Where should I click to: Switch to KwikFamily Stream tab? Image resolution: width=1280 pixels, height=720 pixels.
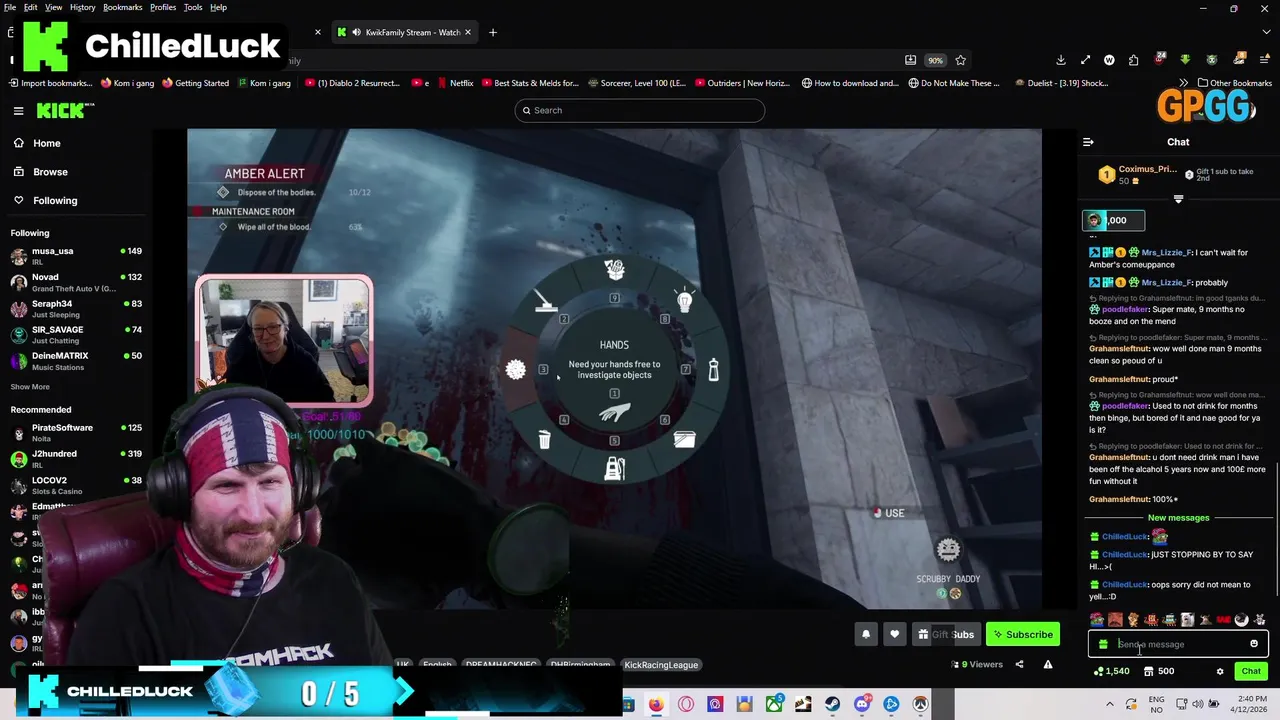point(404,32)
